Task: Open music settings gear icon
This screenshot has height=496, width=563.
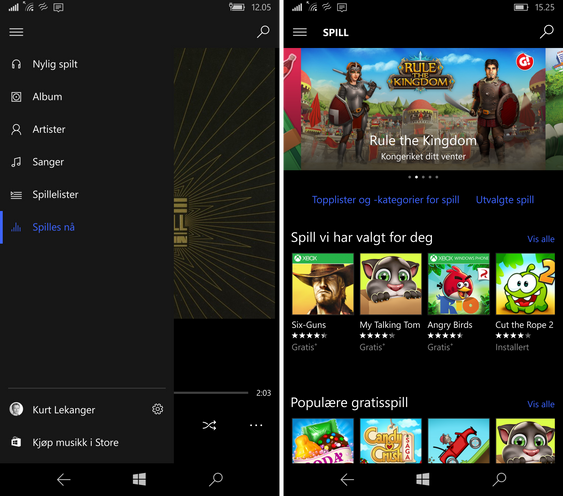Action: [157, 409]
